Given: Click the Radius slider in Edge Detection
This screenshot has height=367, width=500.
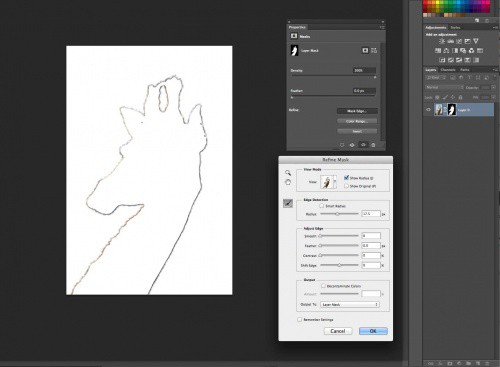Looking at the screenshot, I should tap(339, 214).
